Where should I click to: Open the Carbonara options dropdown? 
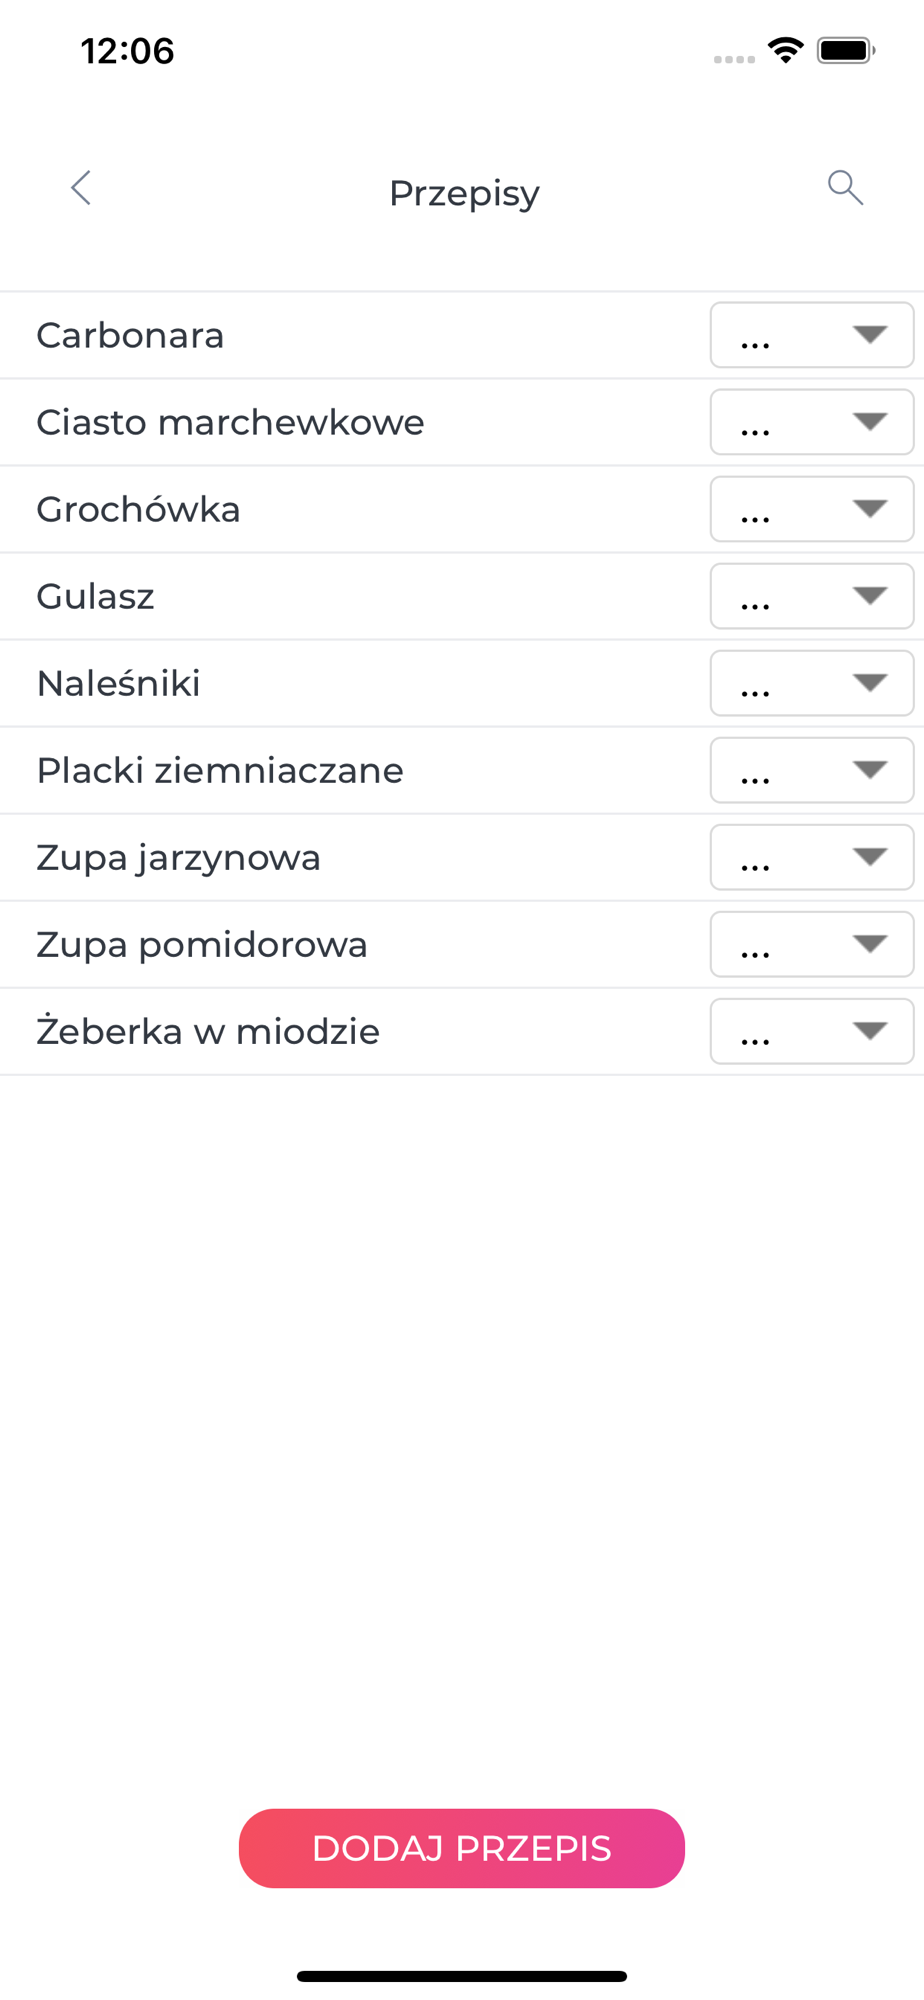pyautogui.click(x=811, y=335)
